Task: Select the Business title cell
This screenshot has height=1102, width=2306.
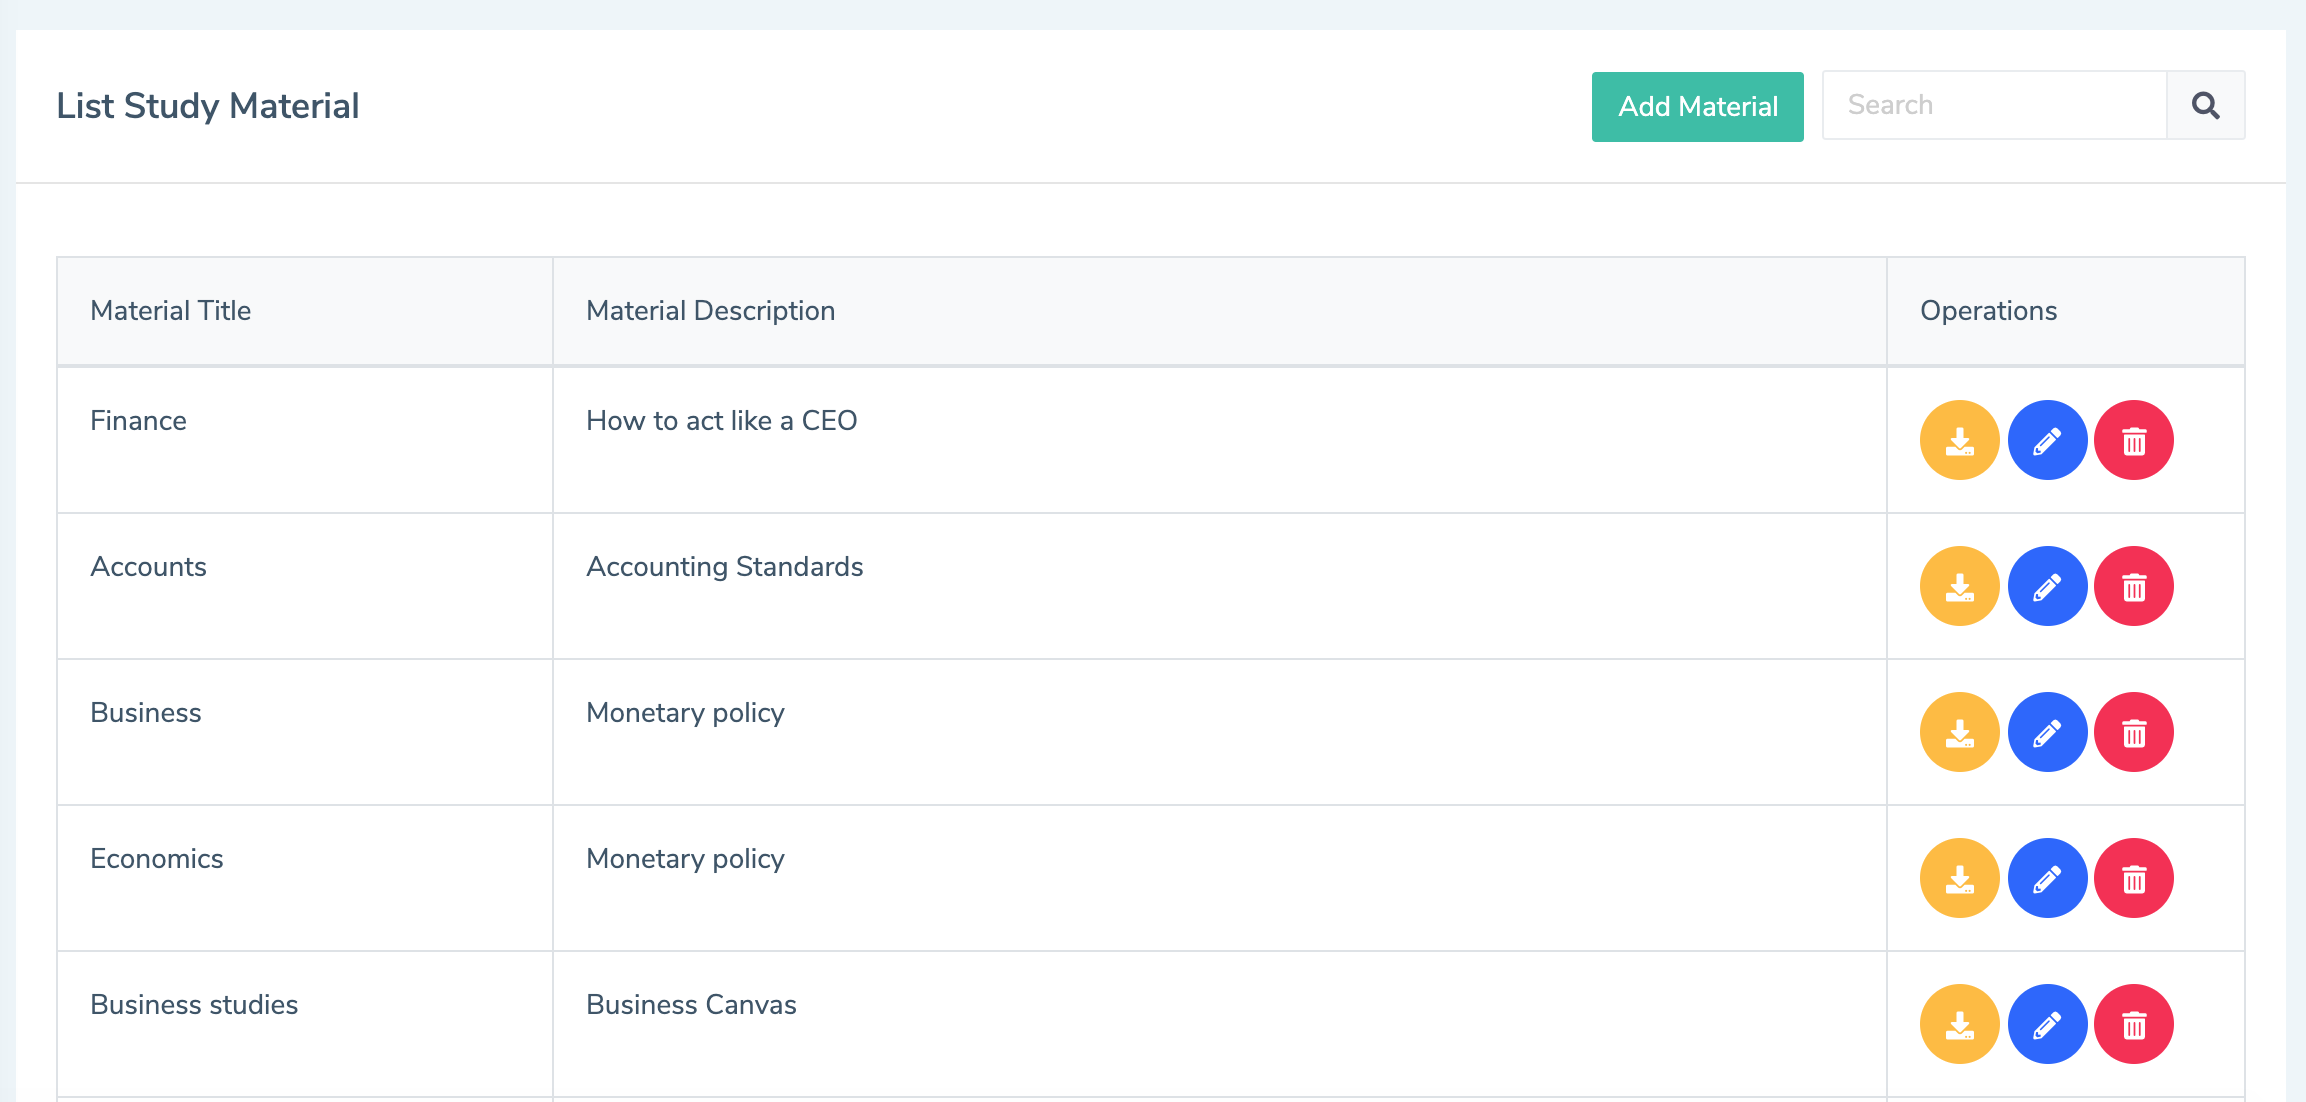Action: click(305, 732)
